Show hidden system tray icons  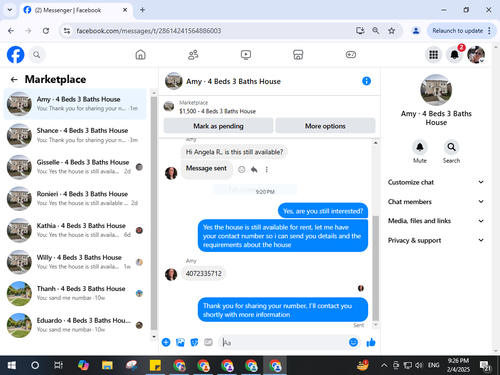pyautogui.click(x=384, y=366)
